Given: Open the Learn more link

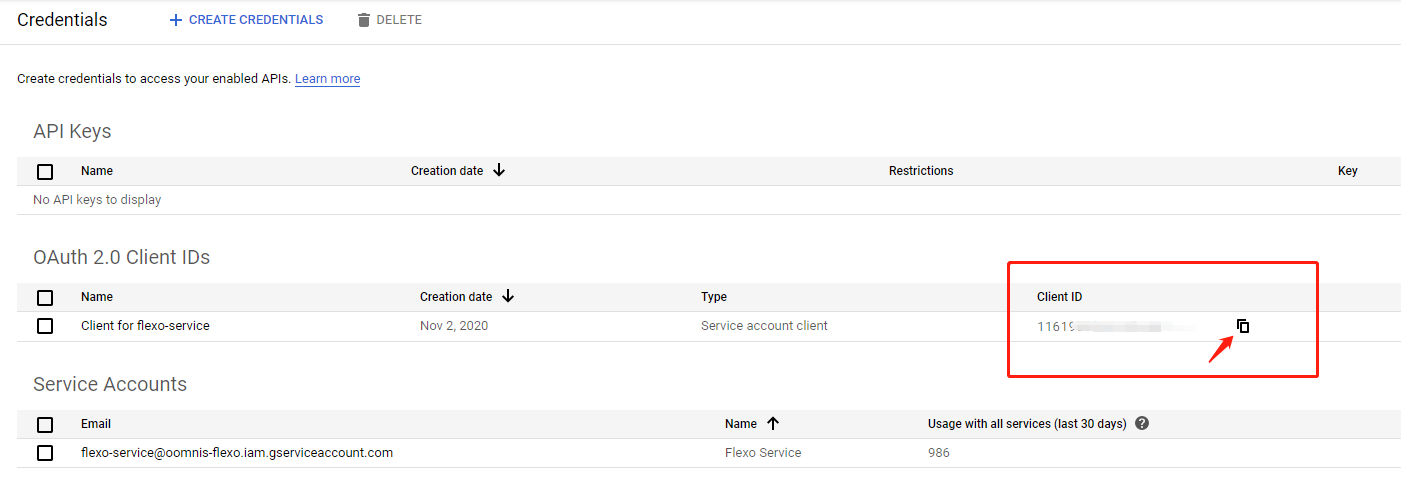Looking at the screenshot, I should click(x=327, y=79).
